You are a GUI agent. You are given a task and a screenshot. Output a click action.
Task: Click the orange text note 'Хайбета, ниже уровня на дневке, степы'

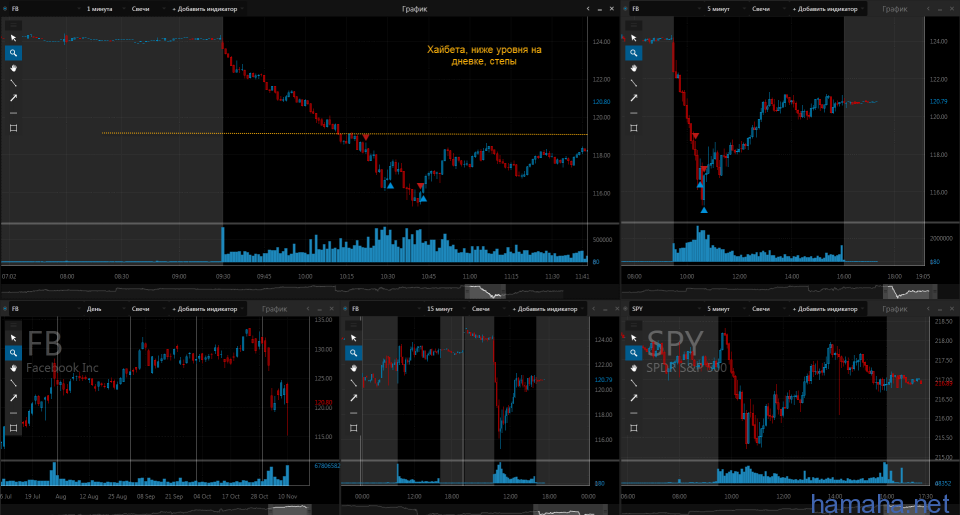pos(484,55)
